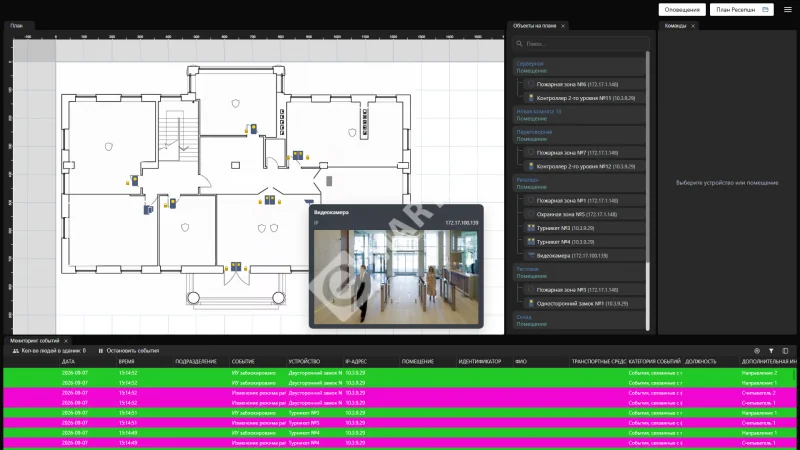This screenshot has width=800, height=450.
Task: Select the main entrance door device on plan
Action: [236, 266]
